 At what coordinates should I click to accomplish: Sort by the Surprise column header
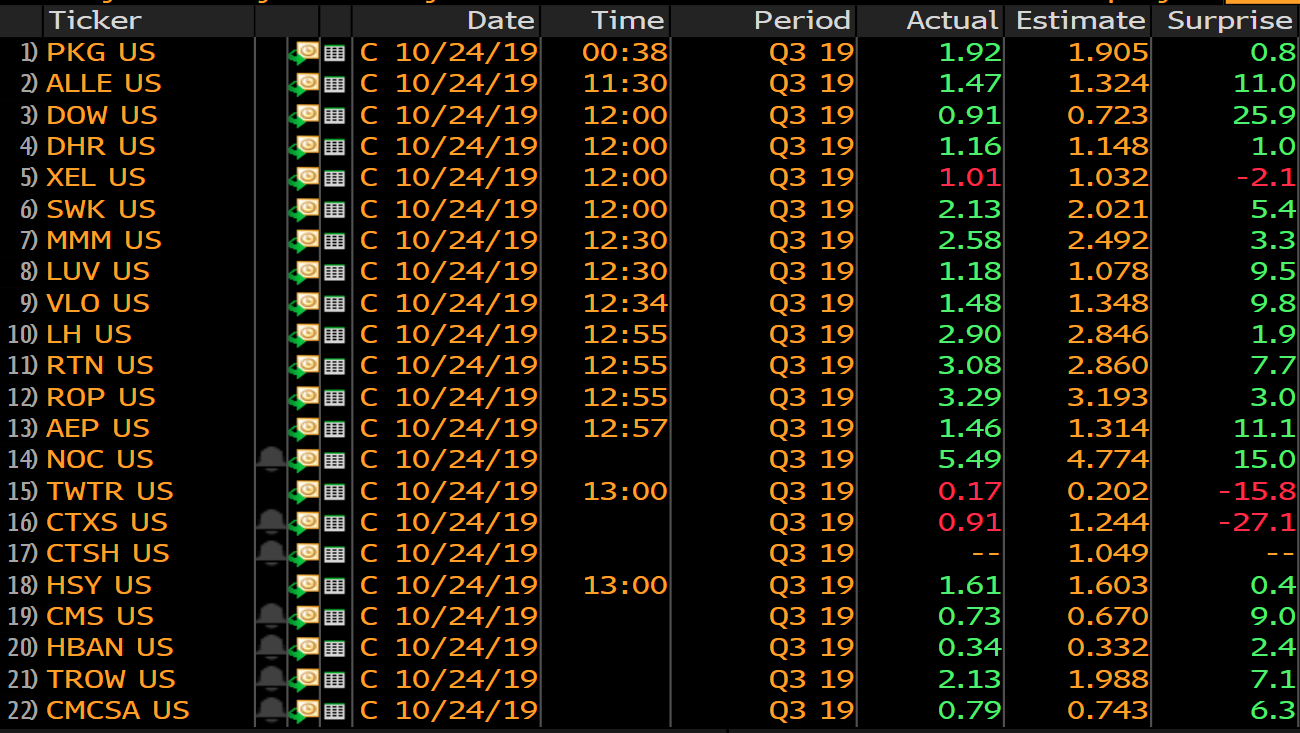coord(1229,20)
